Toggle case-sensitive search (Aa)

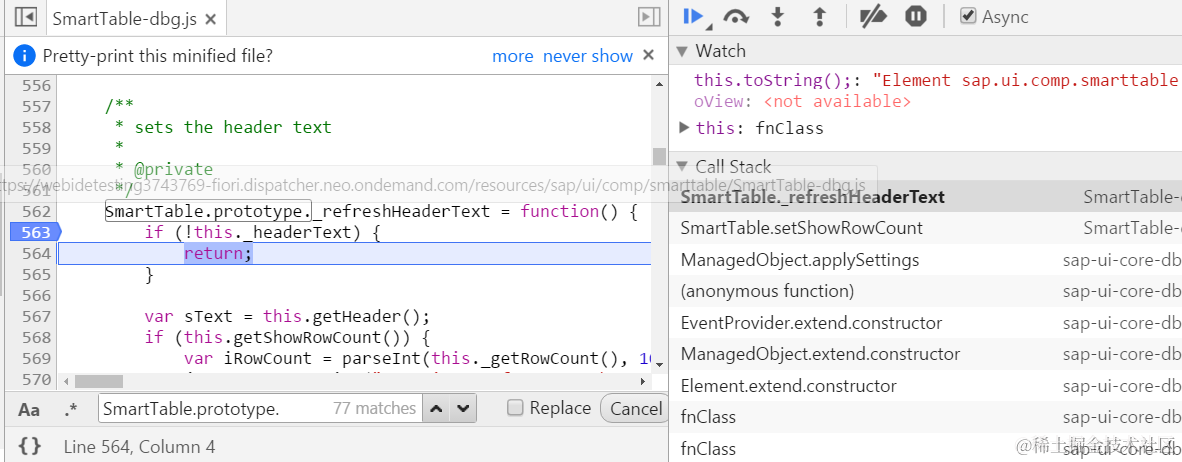point(29,409)
